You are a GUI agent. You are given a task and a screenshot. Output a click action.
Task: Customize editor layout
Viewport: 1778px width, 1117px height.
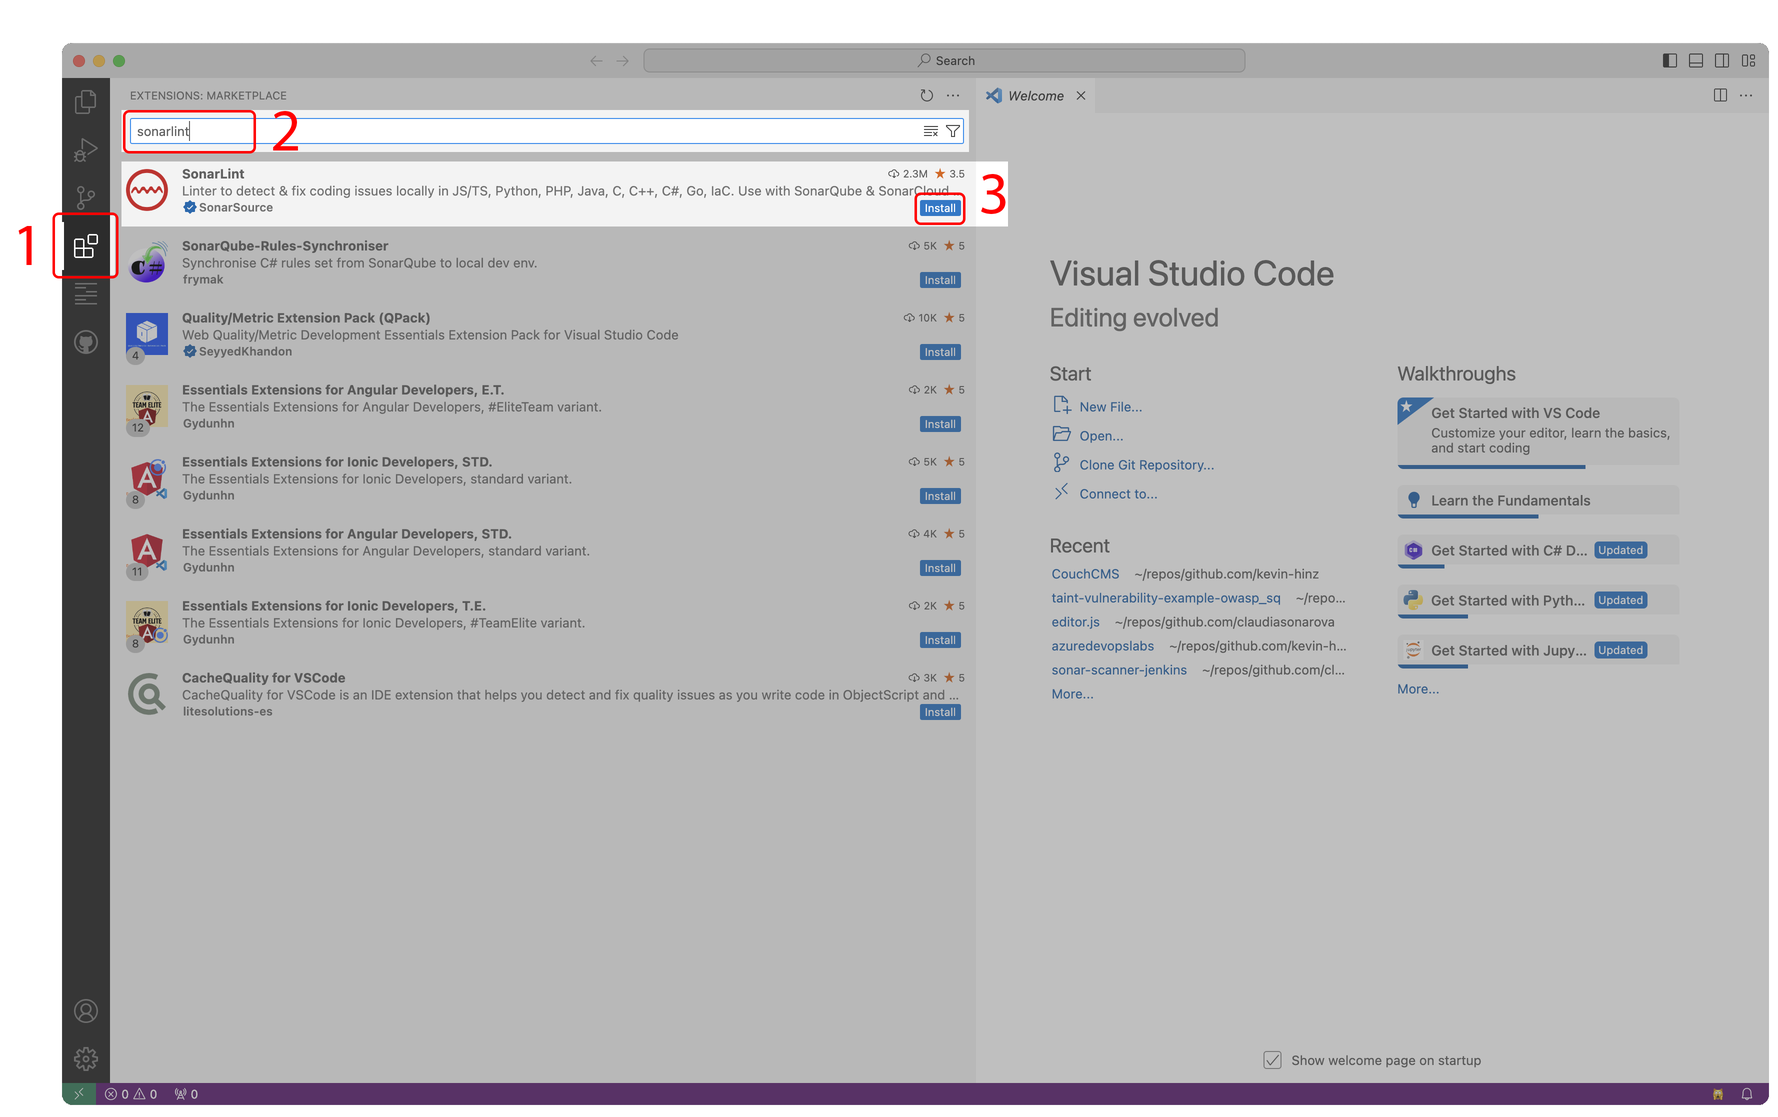pos(1748,61)
